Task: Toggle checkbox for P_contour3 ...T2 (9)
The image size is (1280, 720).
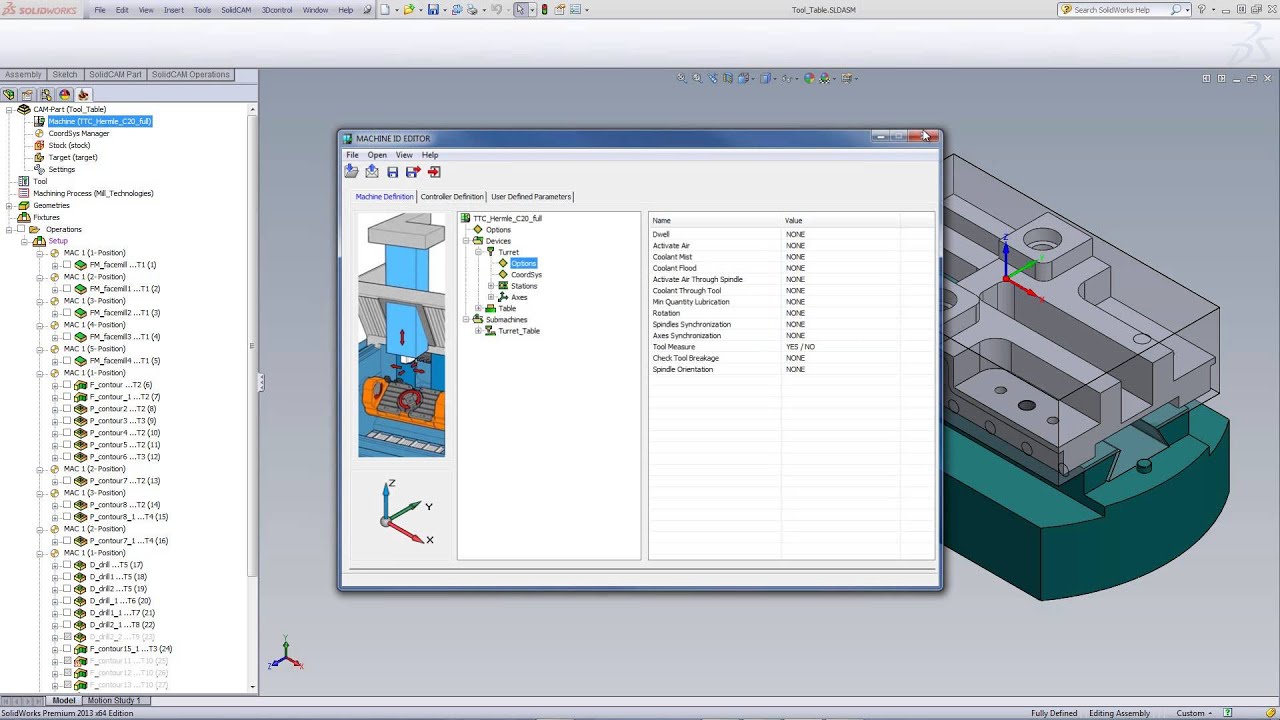Action: 68,421
